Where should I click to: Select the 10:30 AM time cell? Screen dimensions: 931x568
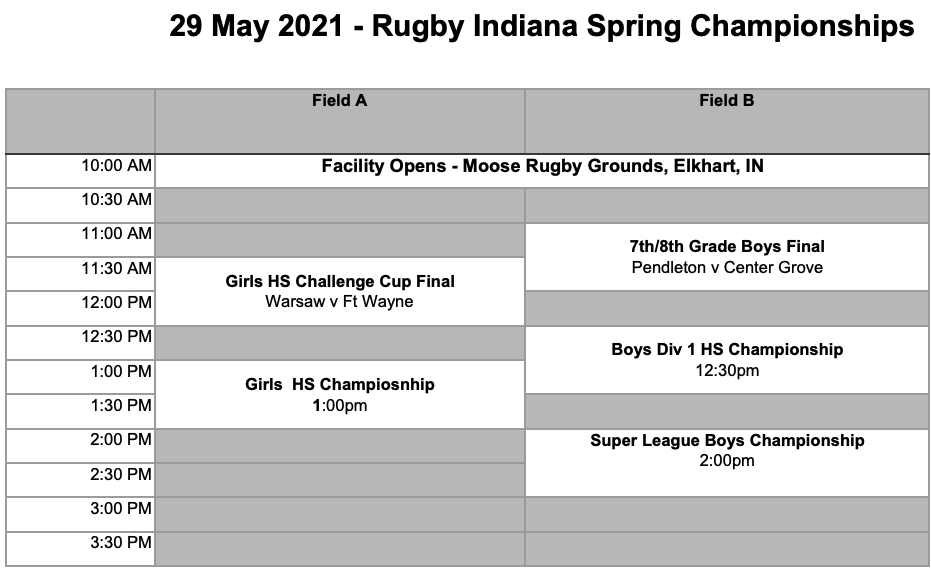click(80, 205)
